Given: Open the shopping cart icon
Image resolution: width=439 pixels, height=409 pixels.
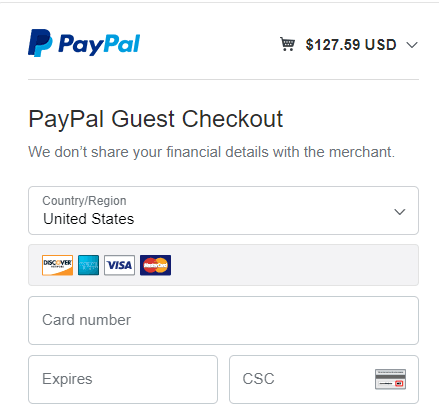Looking at the screenshot, I should point(287,44).
